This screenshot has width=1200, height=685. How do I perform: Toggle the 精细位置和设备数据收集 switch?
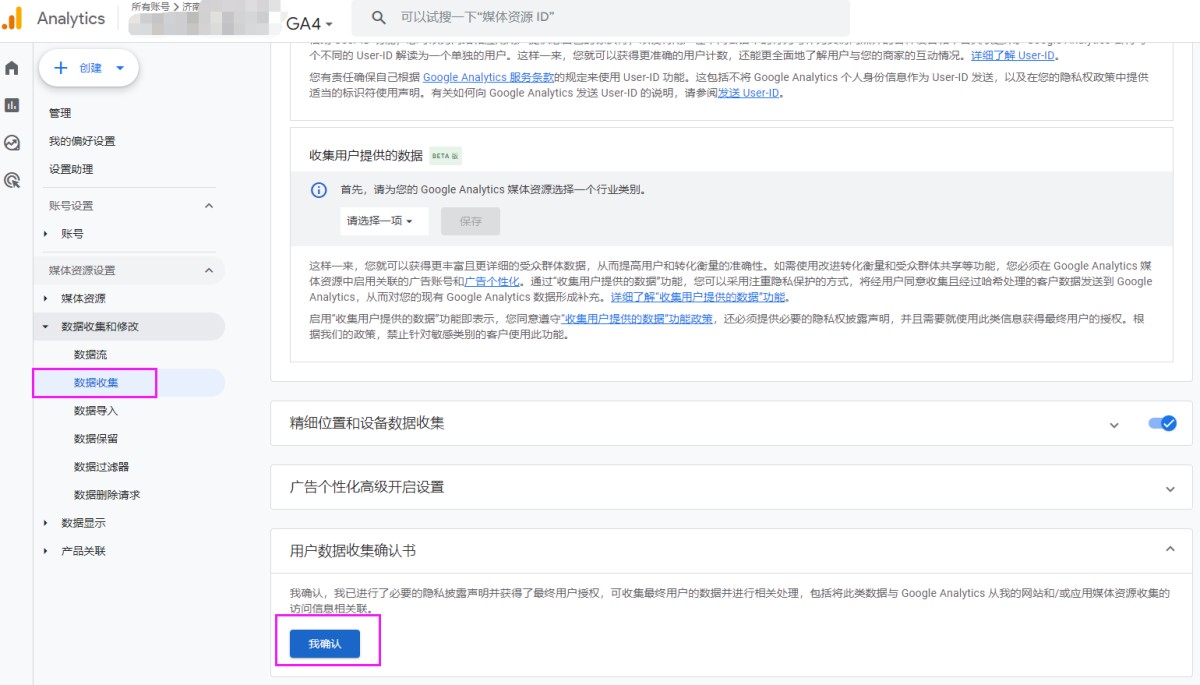point(1162,424)
